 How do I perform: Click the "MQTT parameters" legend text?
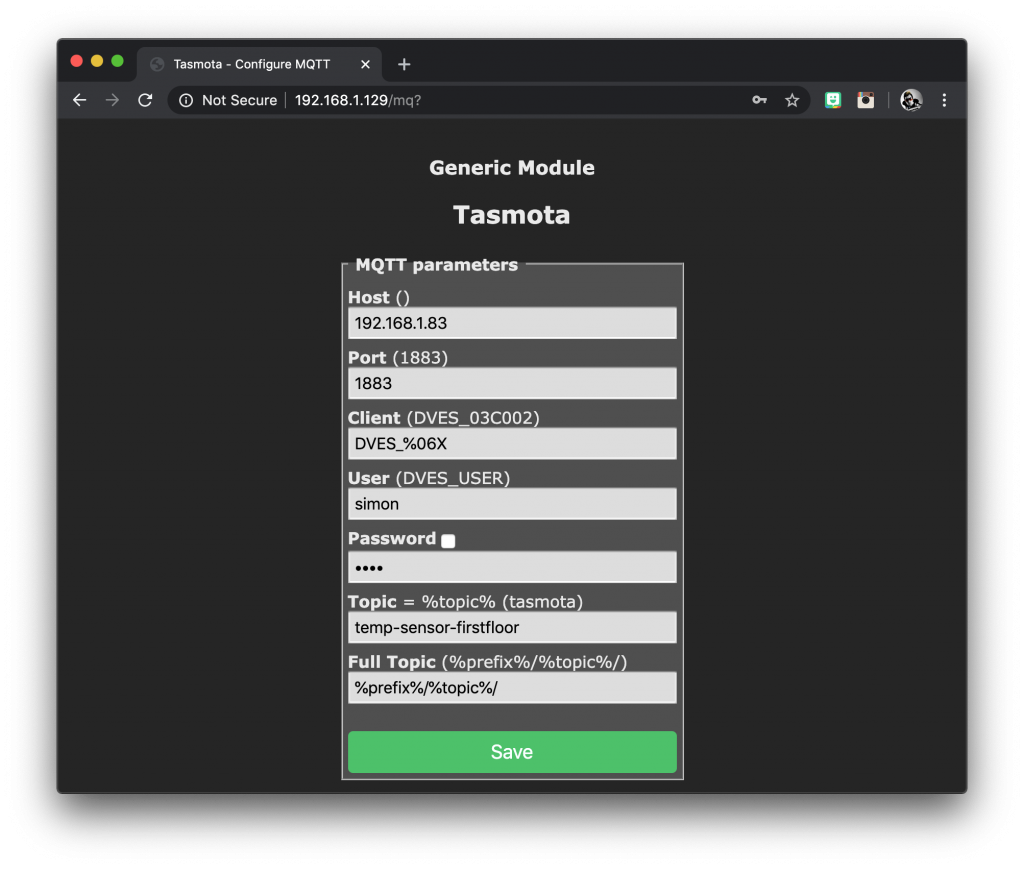tap(436, 264)
